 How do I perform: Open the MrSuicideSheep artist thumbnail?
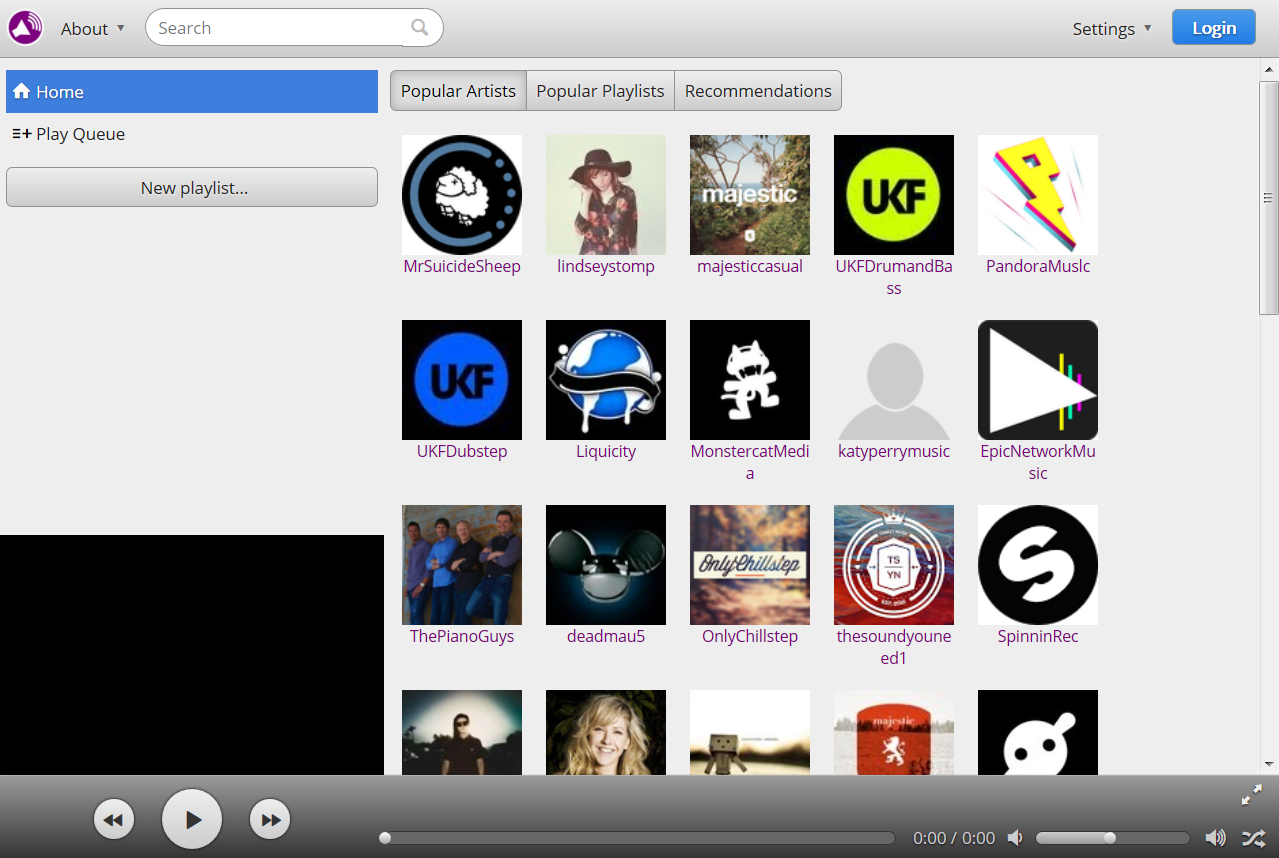(462, 195)
